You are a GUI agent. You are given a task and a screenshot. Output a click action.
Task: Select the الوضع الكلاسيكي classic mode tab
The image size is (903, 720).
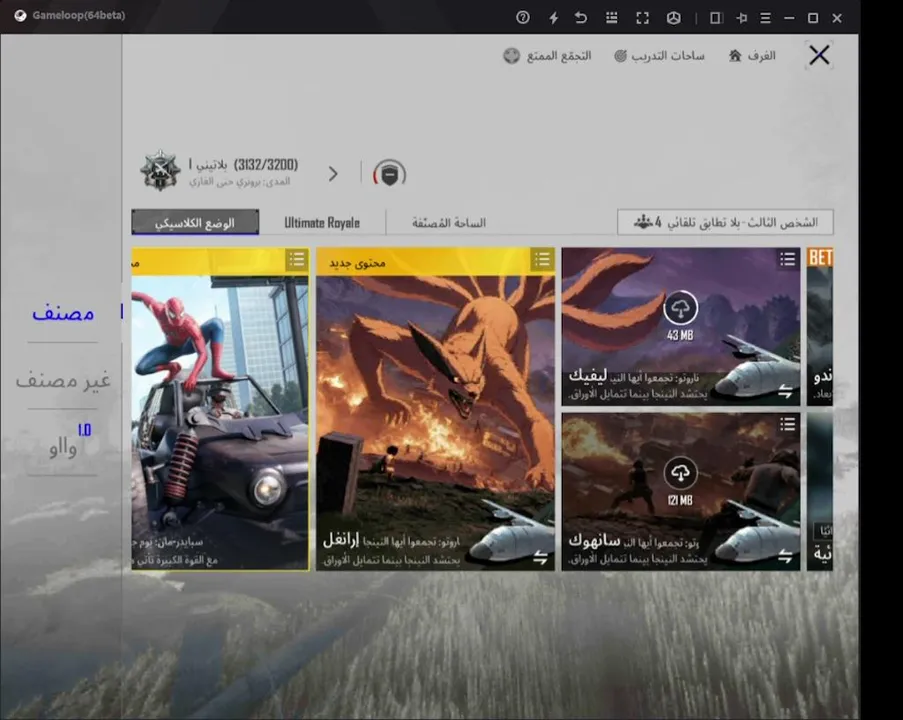(195, 222)
